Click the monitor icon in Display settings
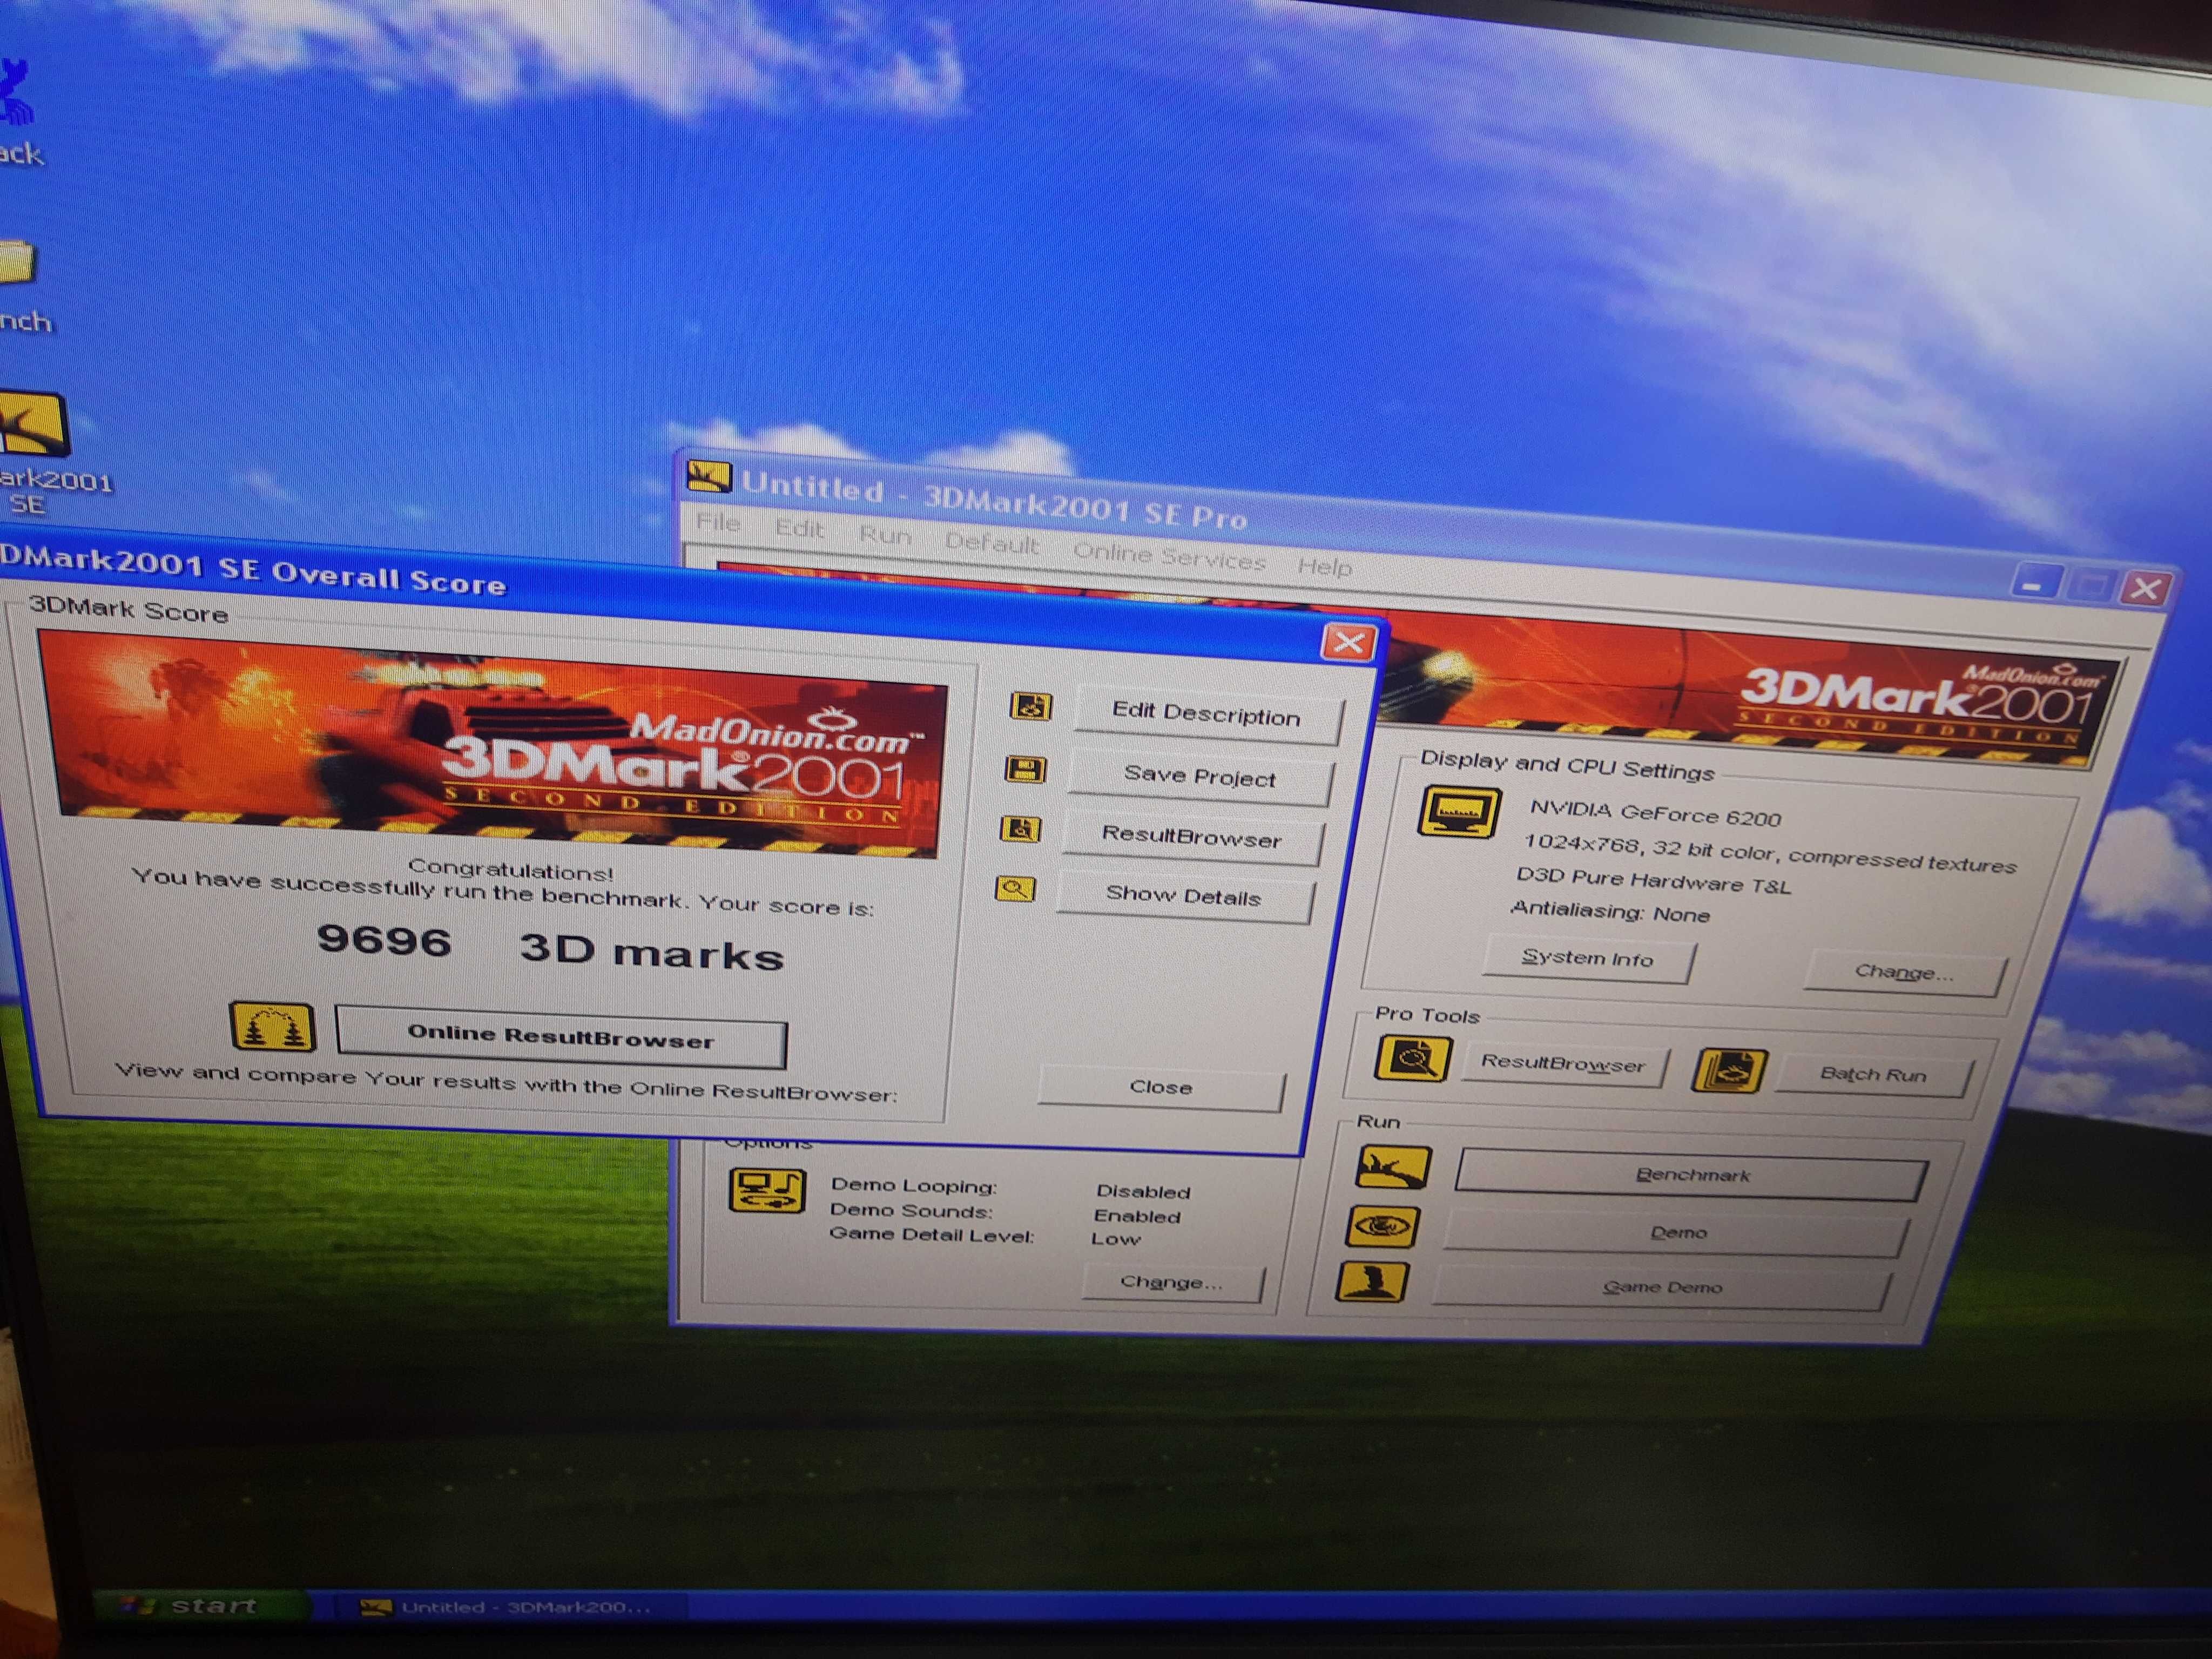Viewport: 2212px width, 1659px height. coord(1459,813)
